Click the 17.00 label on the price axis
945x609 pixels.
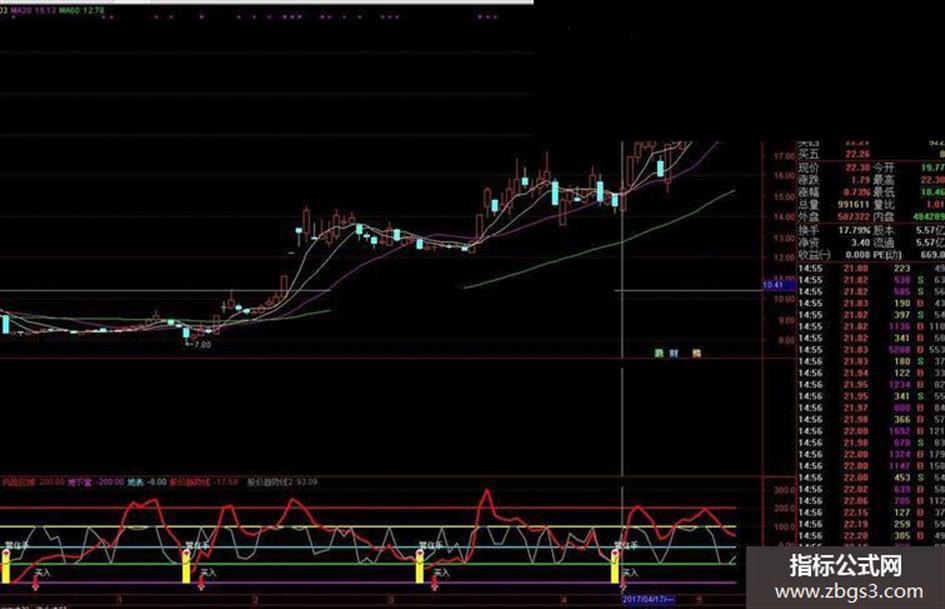pyautogui.click(x=783, y=156)
